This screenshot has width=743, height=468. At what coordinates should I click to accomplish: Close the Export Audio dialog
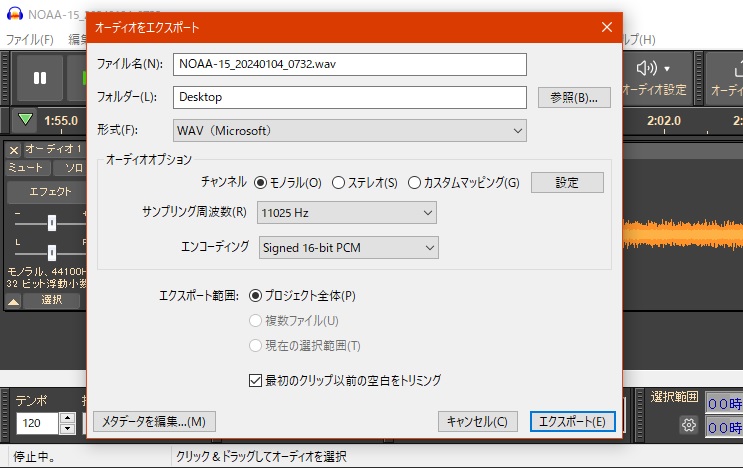(605, 29)
